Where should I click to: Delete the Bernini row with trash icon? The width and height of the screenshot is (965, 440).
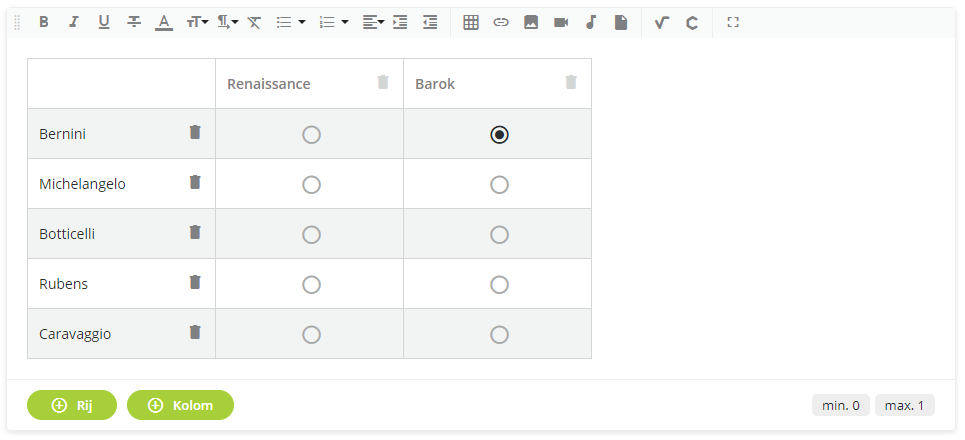(x=195, y=132)
